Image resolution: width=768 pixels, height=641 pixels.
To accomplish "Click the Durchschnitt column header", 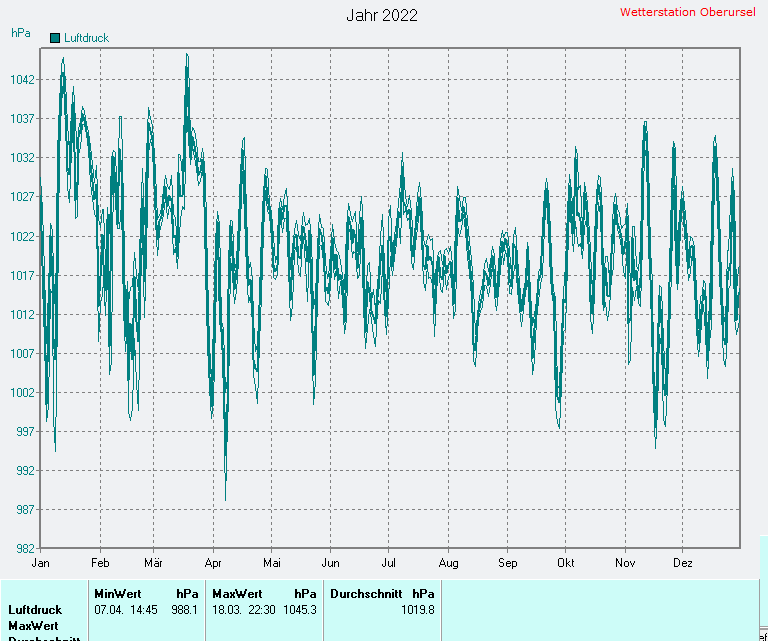I will 366,594.
